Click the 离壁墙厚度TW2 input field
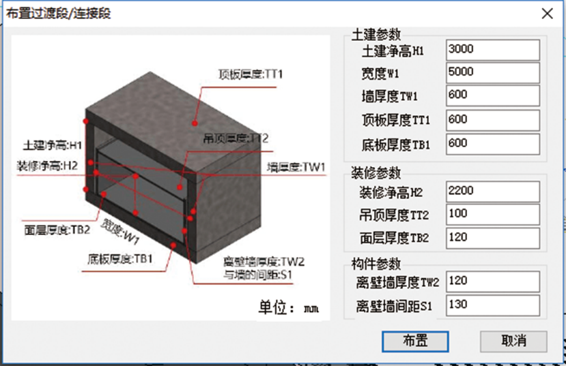566x366 pixels. [x=493, y=282]
